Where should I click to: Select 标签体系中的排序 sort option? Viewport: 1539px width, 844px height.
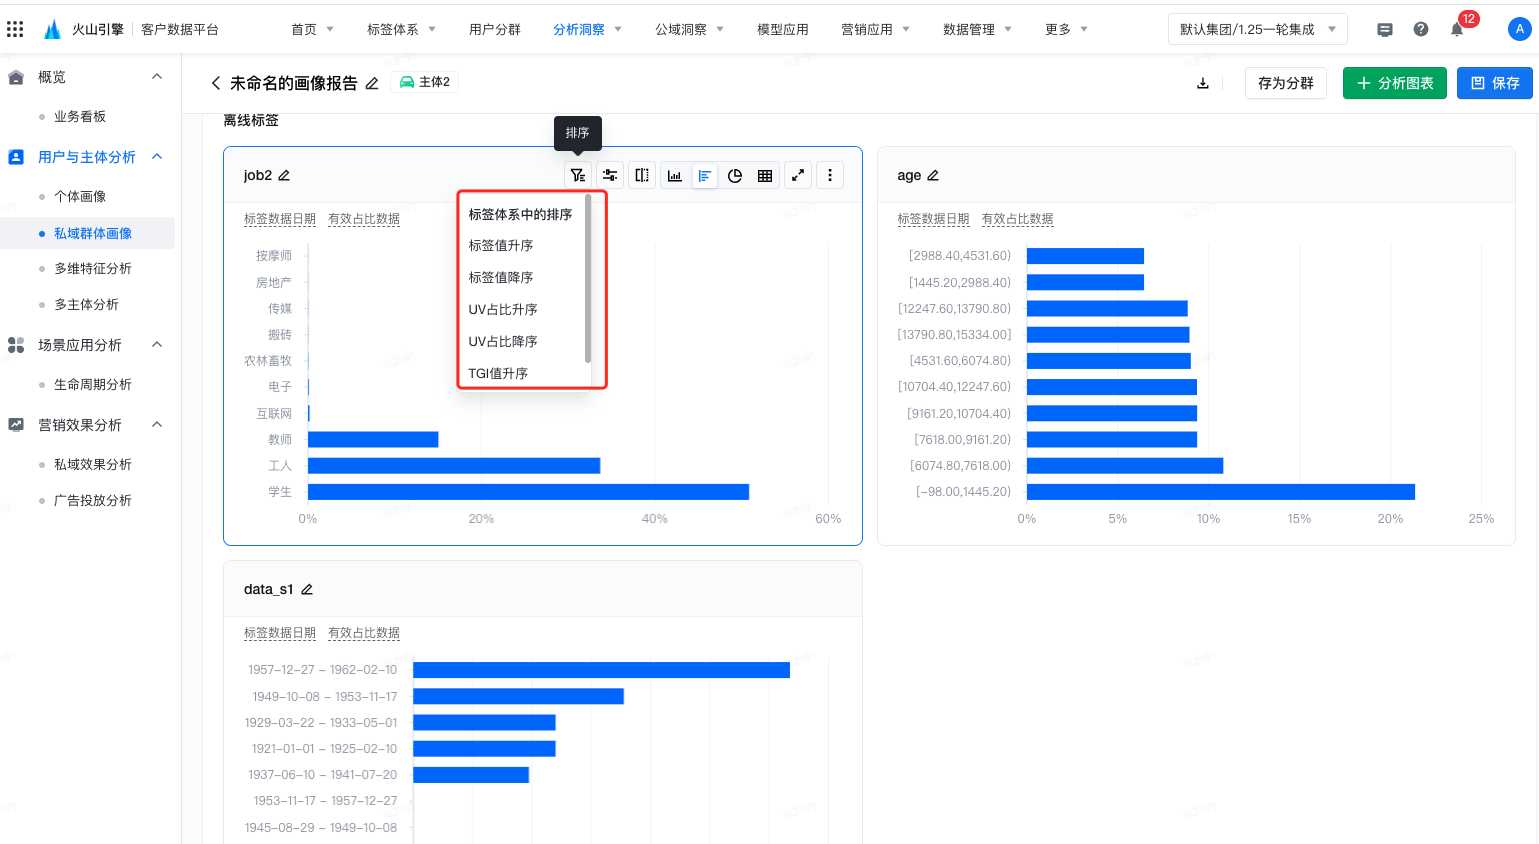522,214
